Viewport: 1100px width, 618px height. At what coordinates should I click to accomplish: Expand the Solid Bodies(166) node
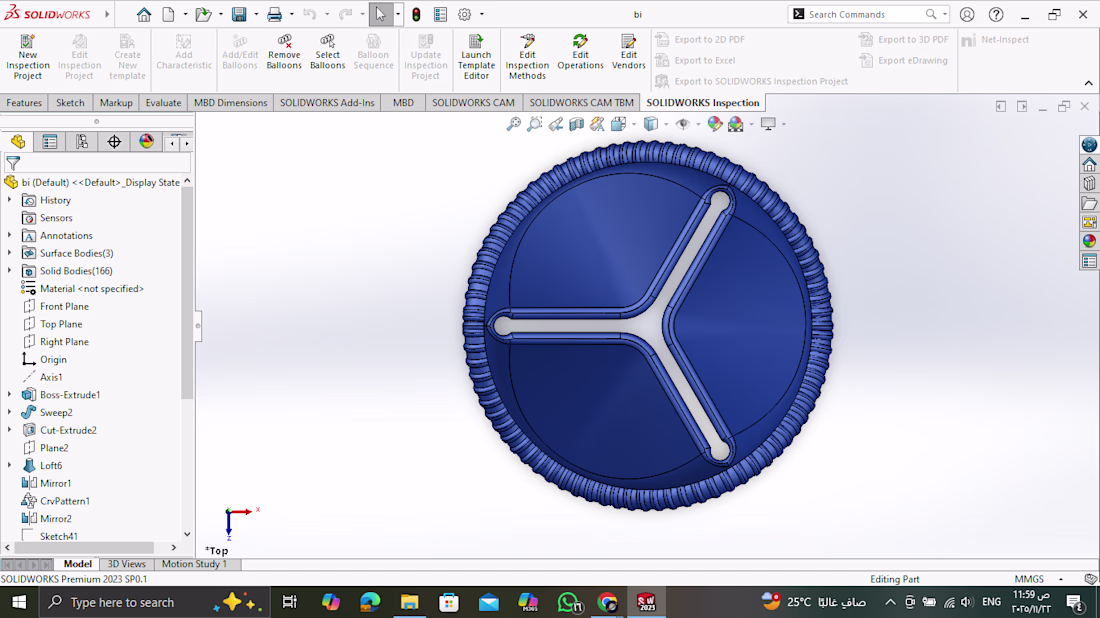coord(10,270)
